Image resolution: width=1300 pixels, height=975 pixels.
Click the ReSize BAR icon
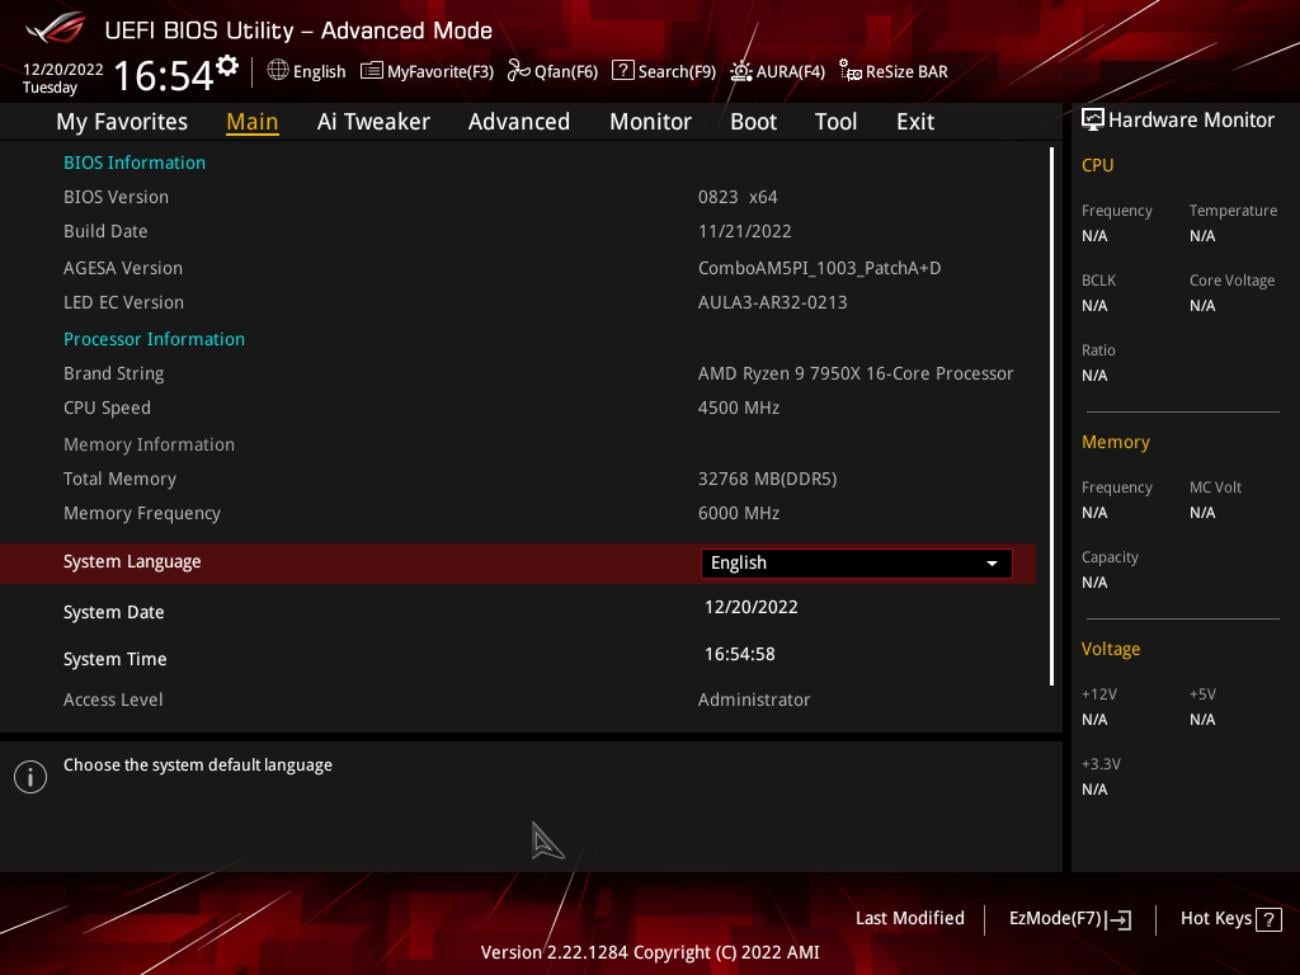[850, 70]
